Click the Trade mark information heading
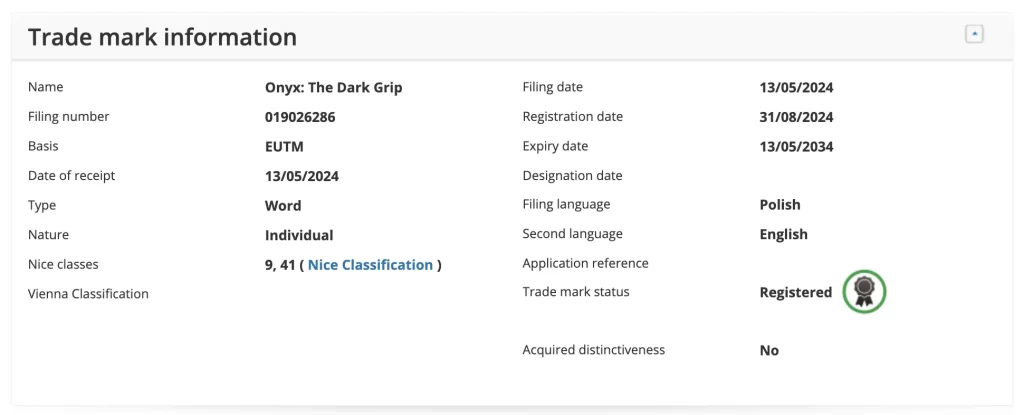Viewport: 1024px width, 415px height. (163, 37)
